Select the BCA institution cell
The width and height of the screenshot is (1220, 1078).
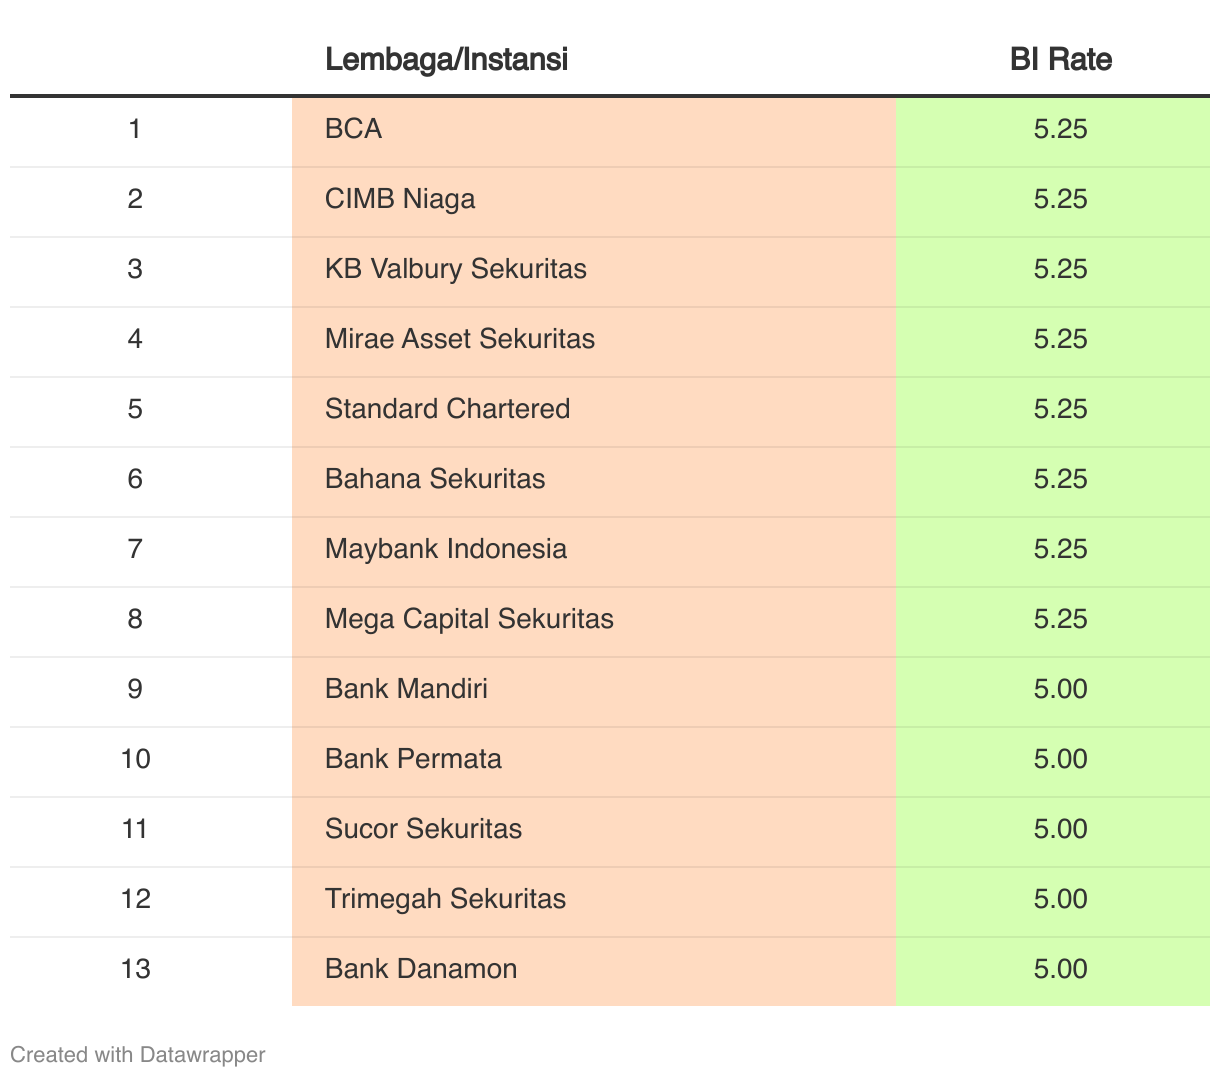coord(354,129)
